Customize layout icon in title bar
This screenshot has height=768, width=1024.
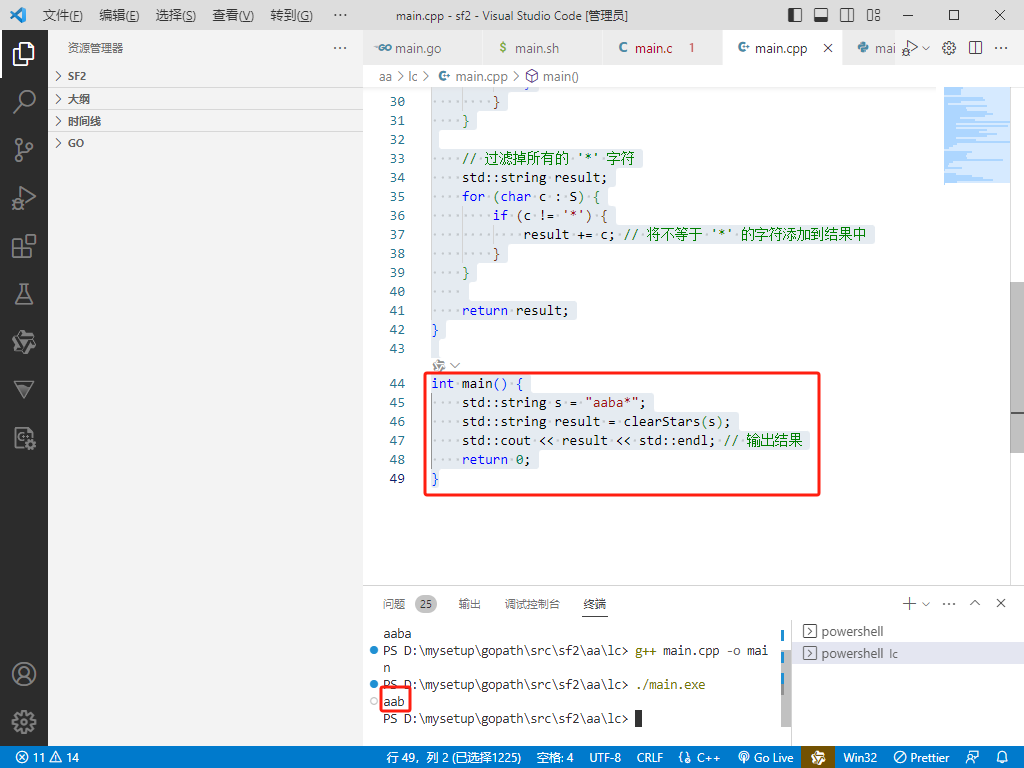[x=873, y=15]
